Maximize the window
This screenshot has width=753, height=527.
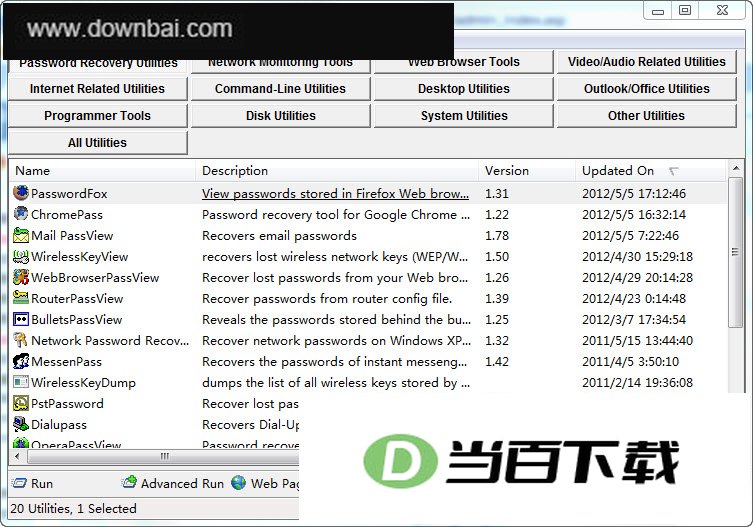coord(685,10)
